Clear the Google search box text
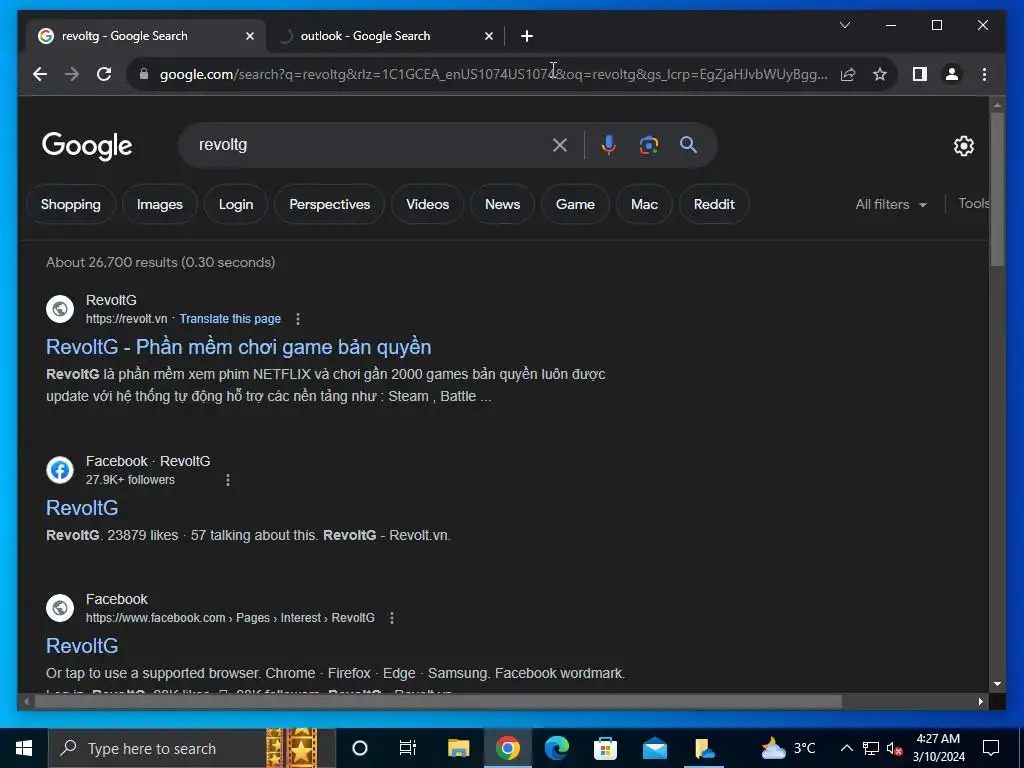1024x768 pixels. tap(560, 145)
